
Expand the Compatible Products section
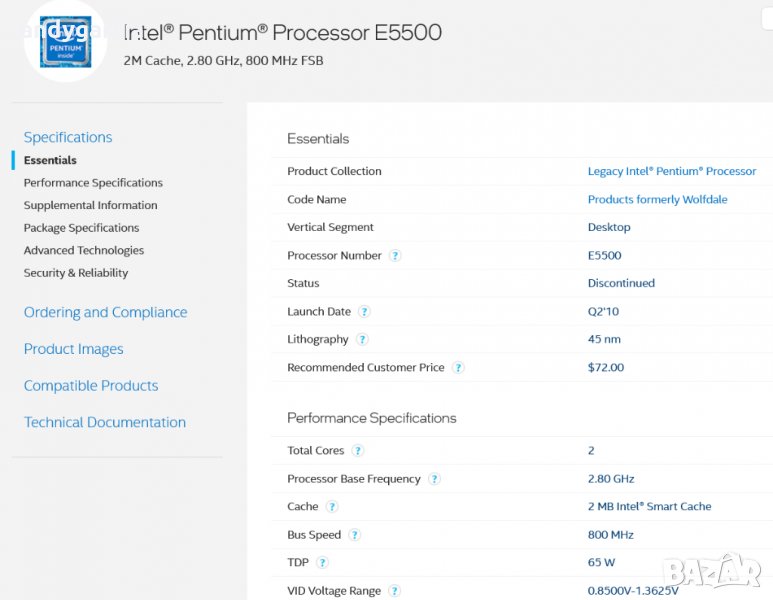(x=90, y=386)
